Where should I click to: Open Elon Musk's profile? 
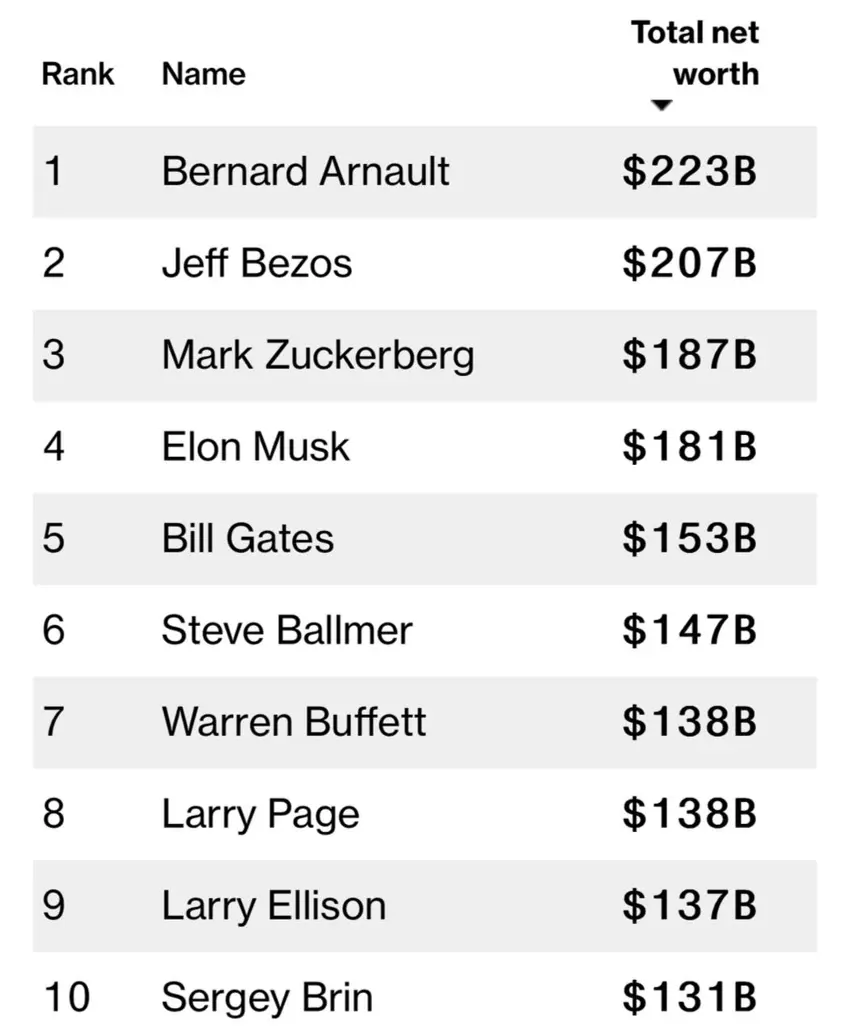pos(256,446)
